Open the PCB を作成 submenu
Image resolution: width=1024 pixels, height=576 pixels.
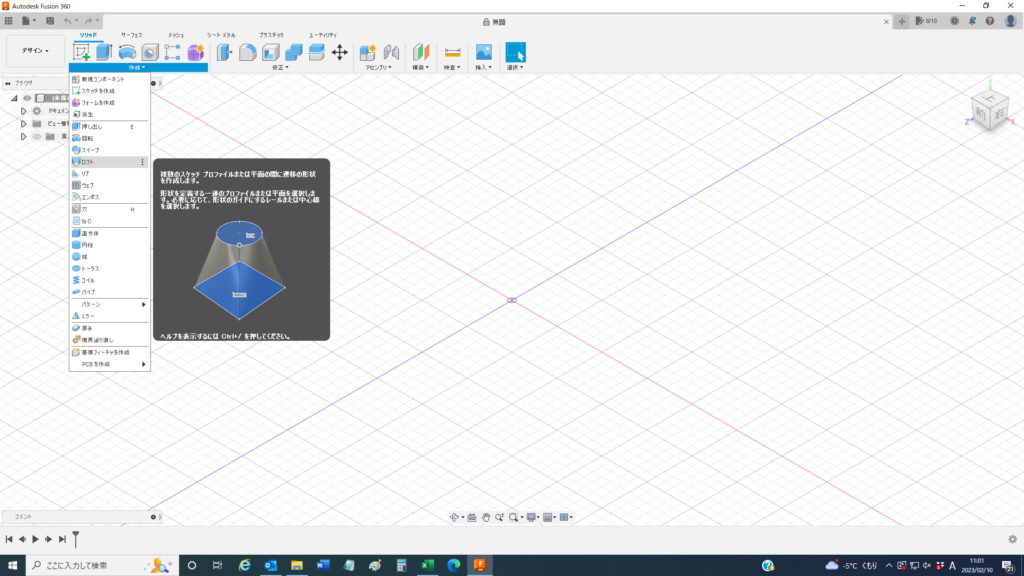click(x=110, y=364)
